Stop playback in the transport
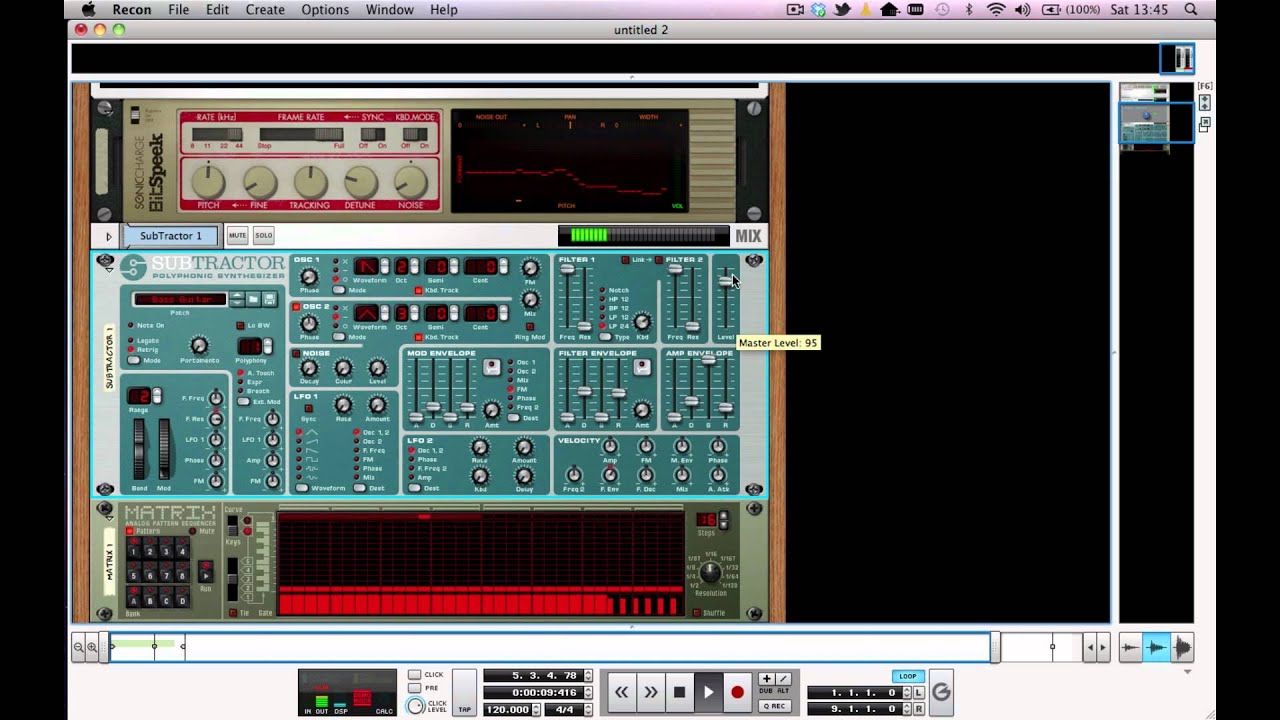 tap(679, 691)
